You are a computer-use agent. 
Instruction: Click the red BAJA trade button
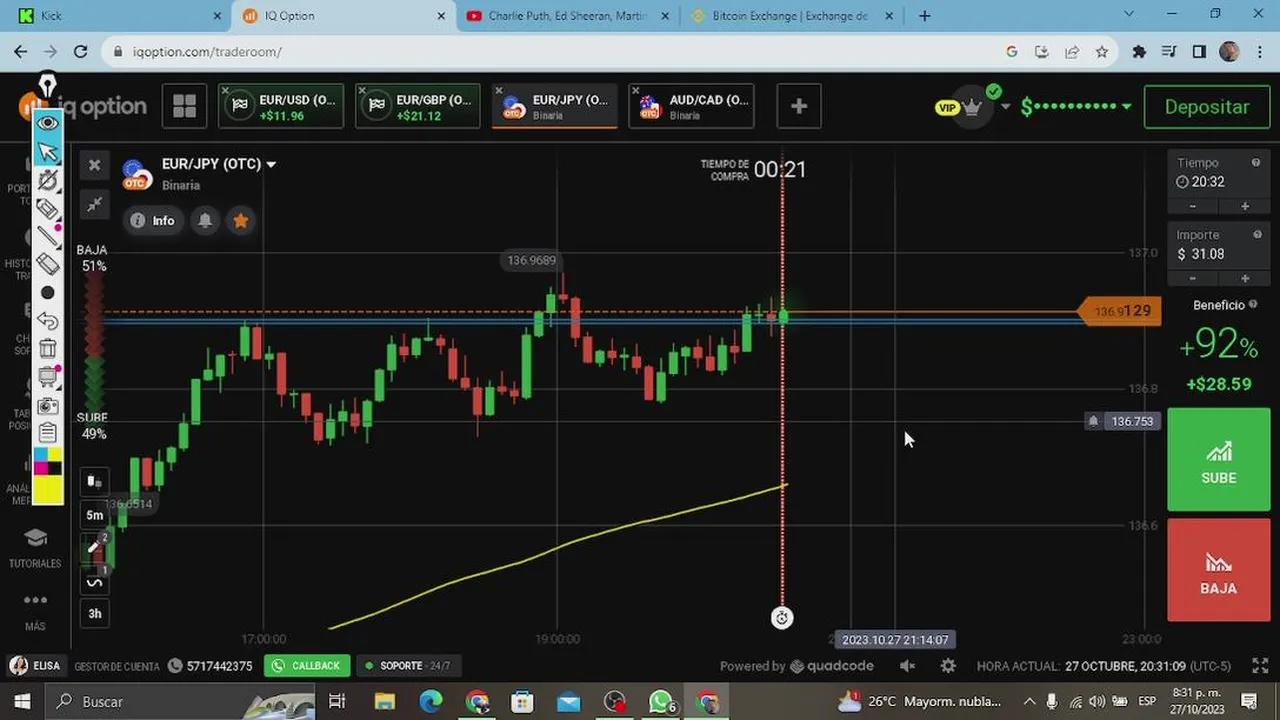(1218, 570)
